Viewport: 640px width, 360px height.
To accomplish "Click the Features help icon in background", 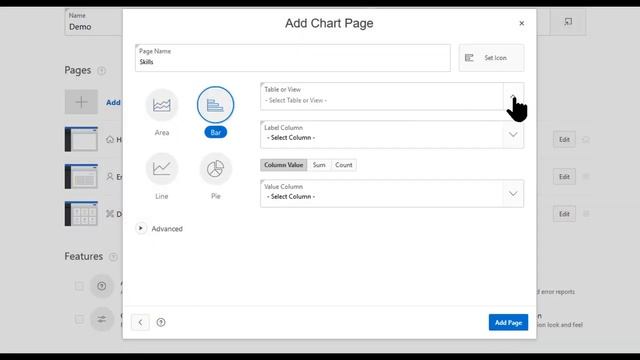I will point(113,257).
